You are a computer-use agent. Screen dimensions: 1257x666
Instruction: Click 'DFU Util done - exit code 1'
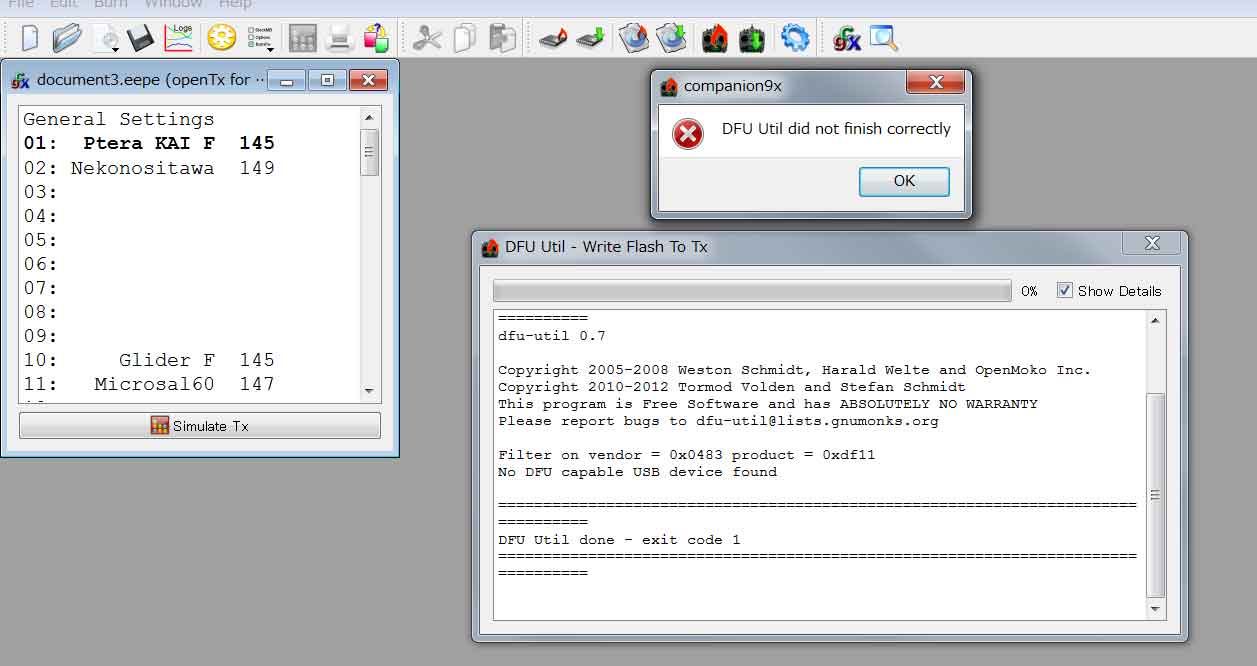click(619, 540)
